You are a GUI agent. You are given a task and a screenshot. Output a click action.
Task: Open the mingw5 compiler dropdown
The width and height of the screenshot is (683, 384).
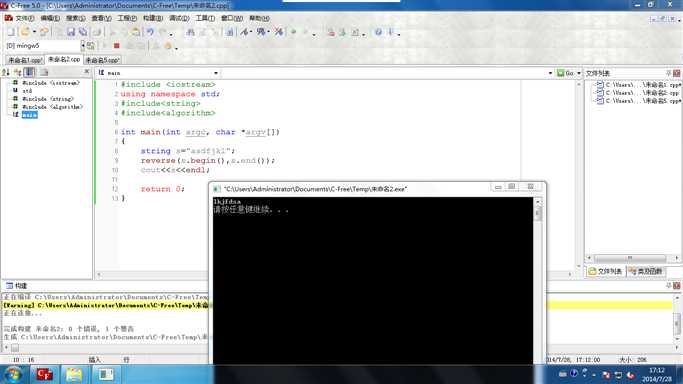(x=83, y=45)
